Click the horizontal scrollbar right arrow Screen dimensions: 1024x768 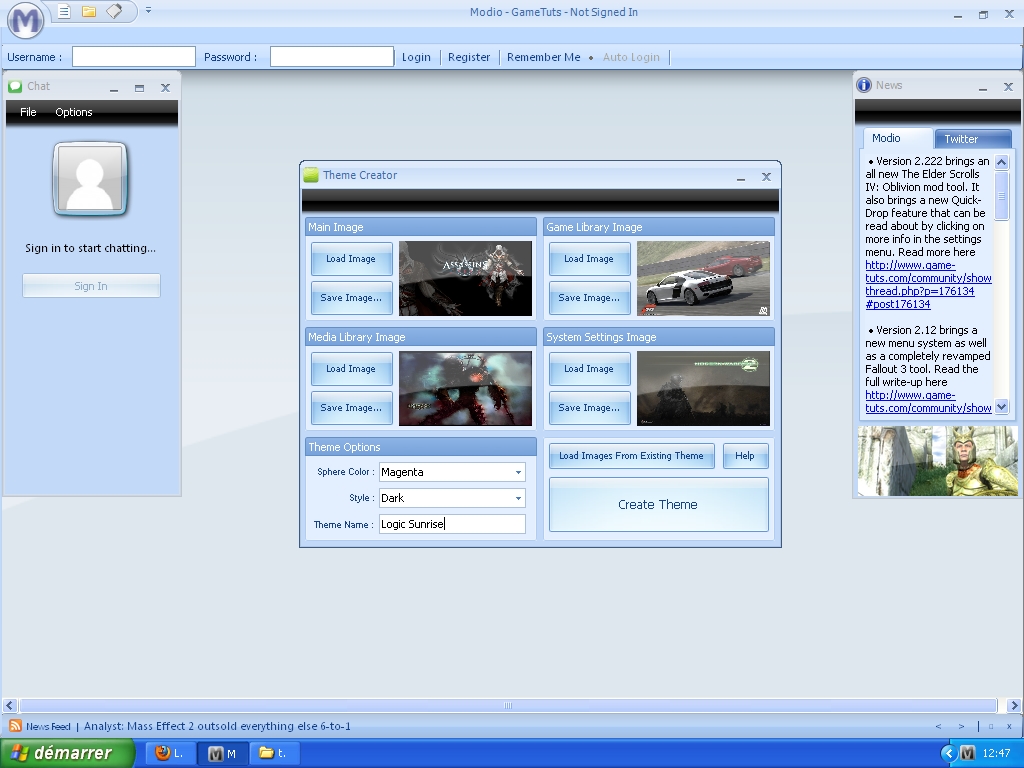(1014, 705)
